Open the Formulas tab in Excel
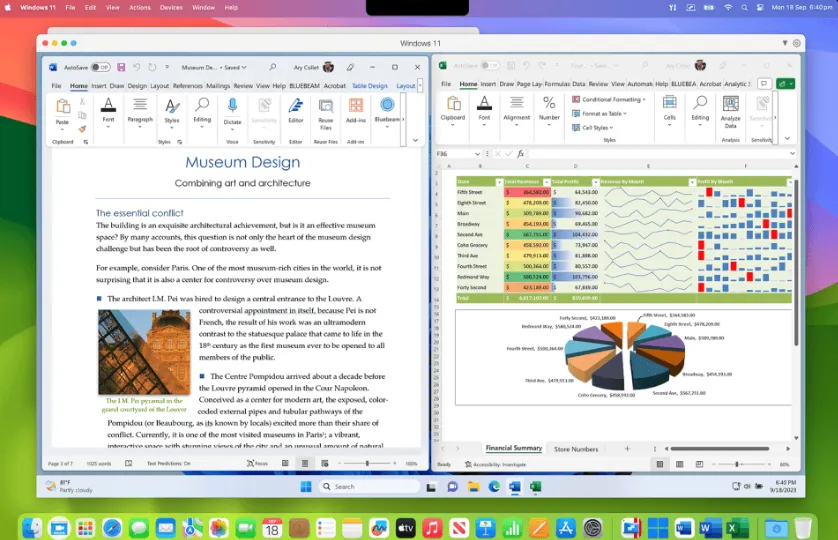This screenshot has width=838, height=540. [x=557, y=84]
